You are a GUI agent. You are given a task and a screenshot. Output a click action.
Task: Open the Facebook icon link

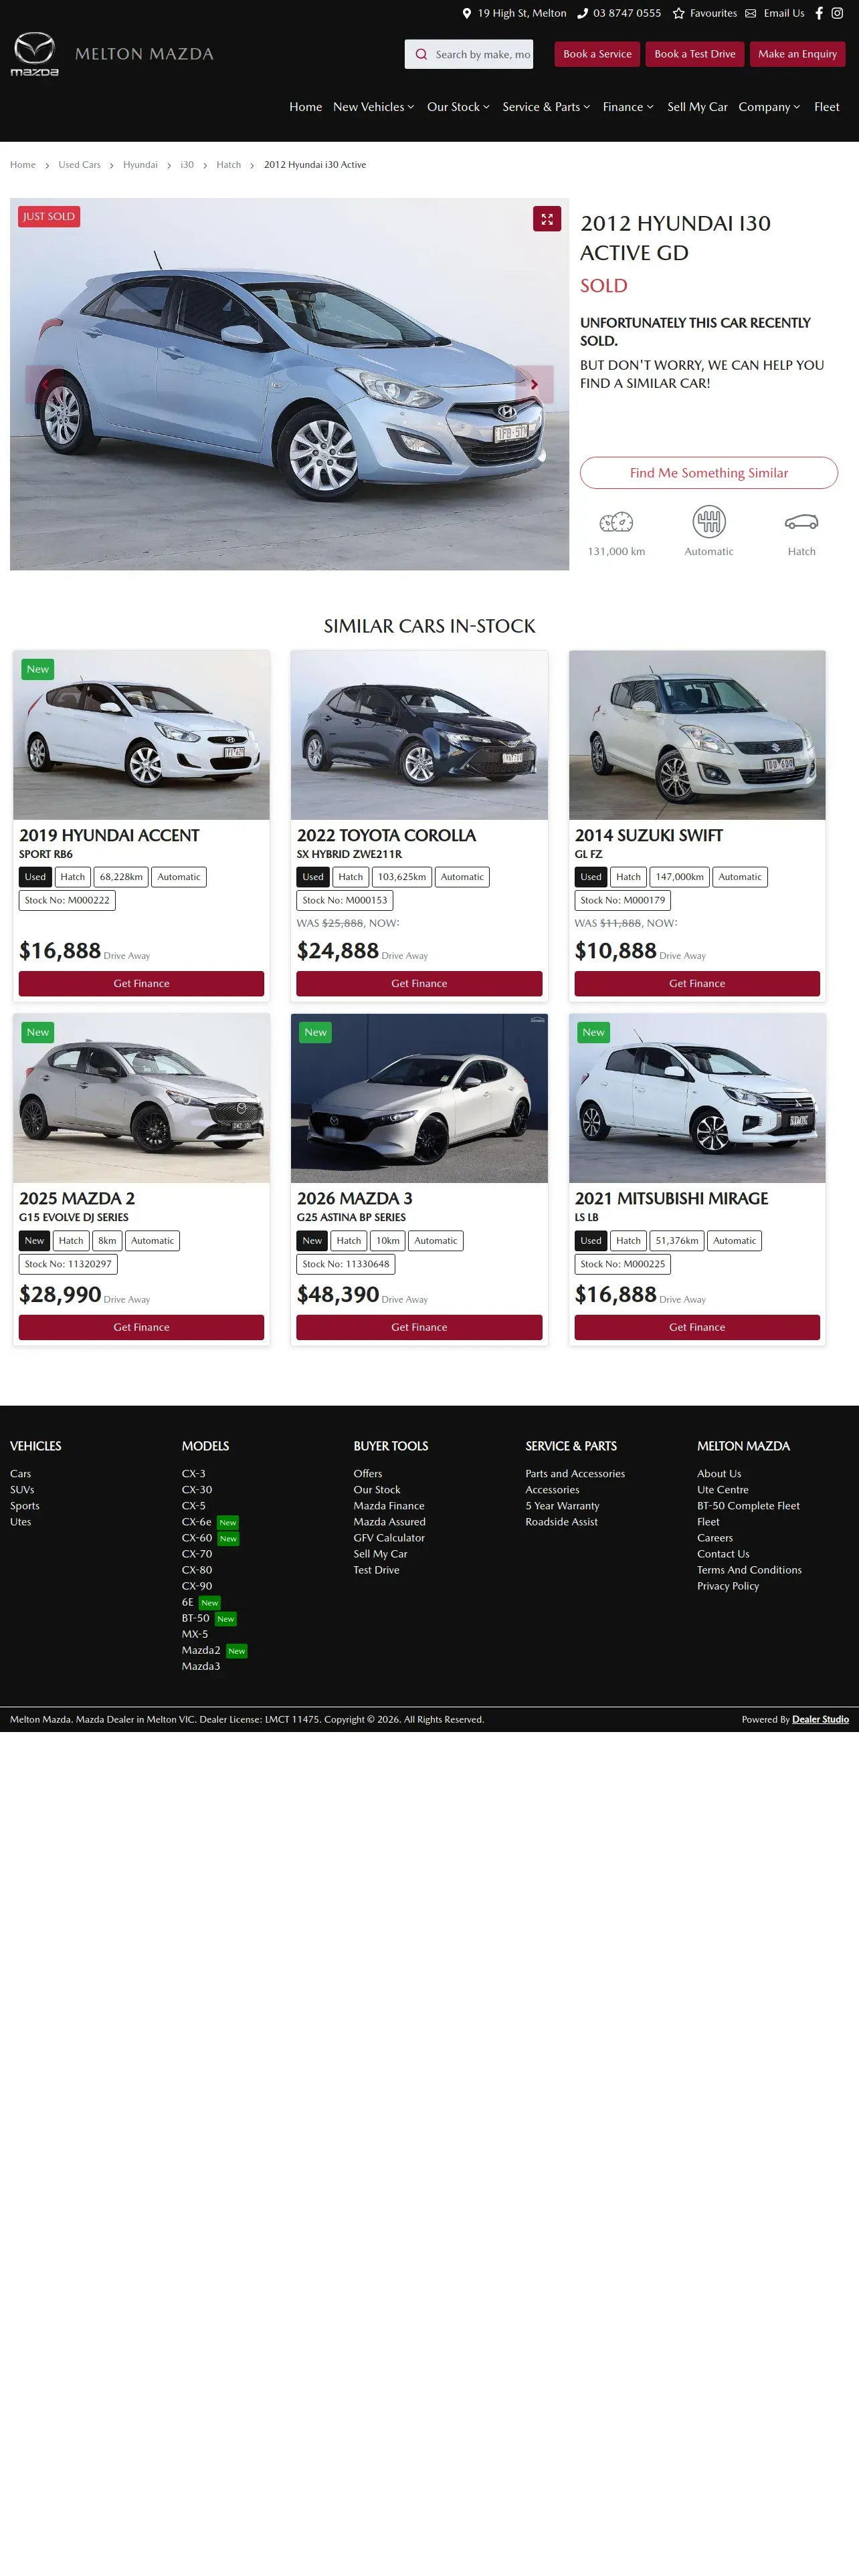[819, 13]
